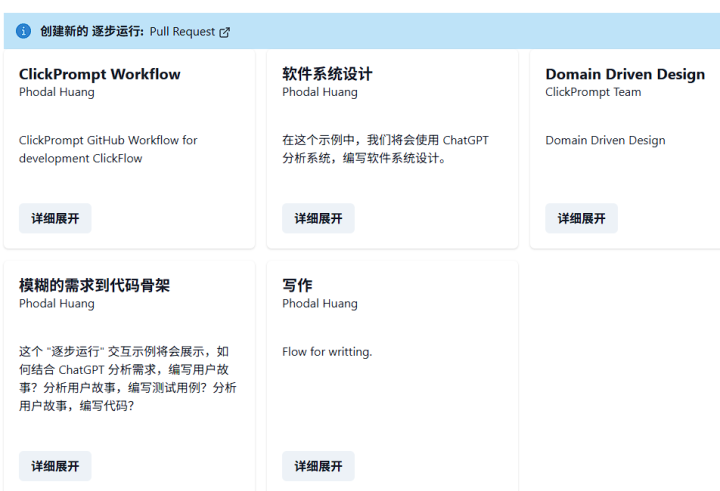
Task: Click Phodal Huang under ClickPrompt Workflow
Action: (57, 92)
